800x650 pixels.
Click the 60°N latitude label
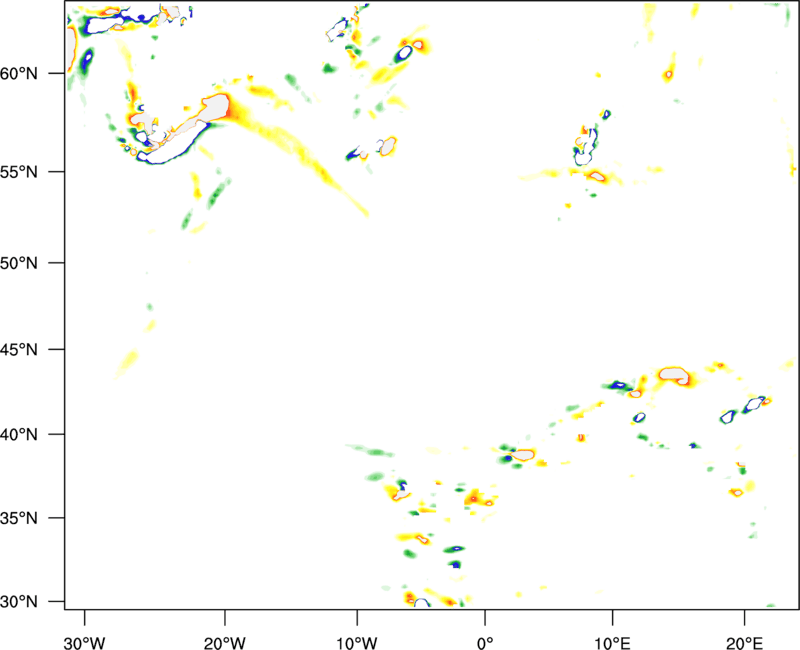[19, 74]
